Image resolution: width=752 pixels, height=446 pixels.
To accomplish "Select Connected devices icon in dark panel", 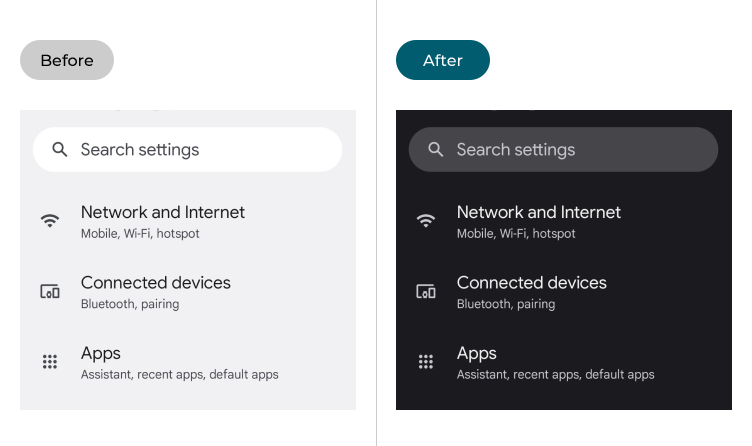I will [426, 292].
